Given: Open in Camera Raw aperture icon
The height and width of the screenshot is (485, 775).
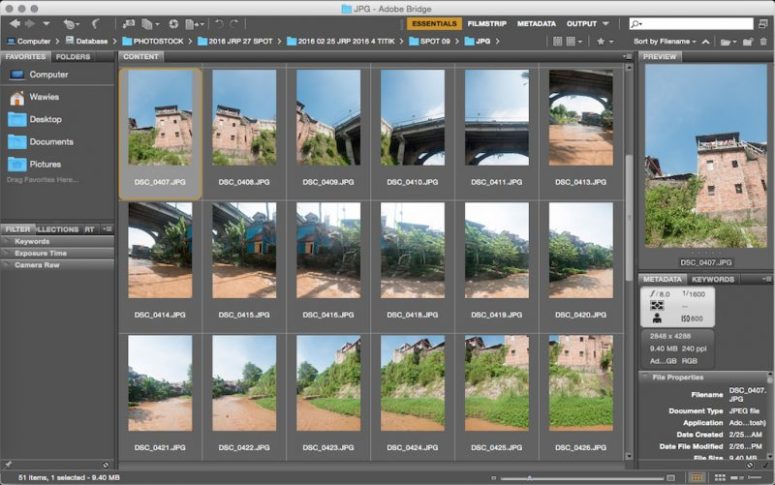Looking at the screenshot, I should pyautogui.click(x=173, y=23).
